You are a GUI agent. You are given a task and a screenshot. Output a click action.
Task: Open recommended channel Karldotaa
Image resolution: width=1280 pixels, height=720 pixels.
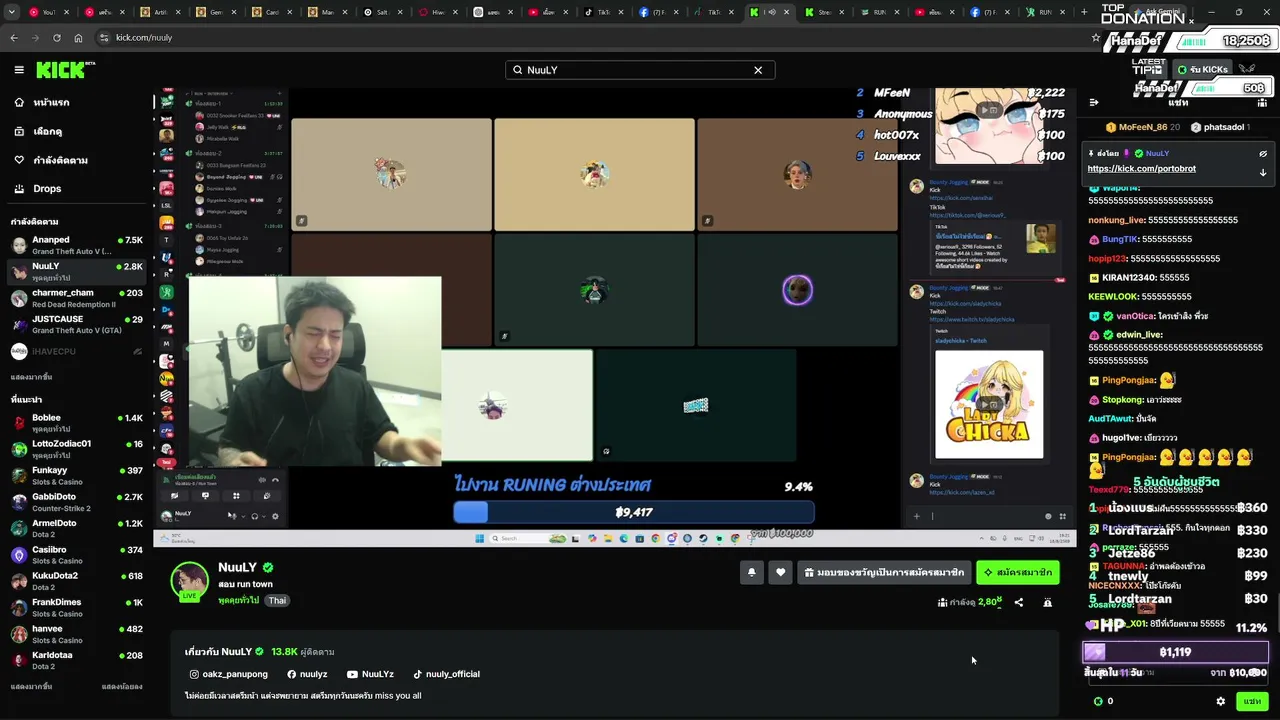[76, 661]
